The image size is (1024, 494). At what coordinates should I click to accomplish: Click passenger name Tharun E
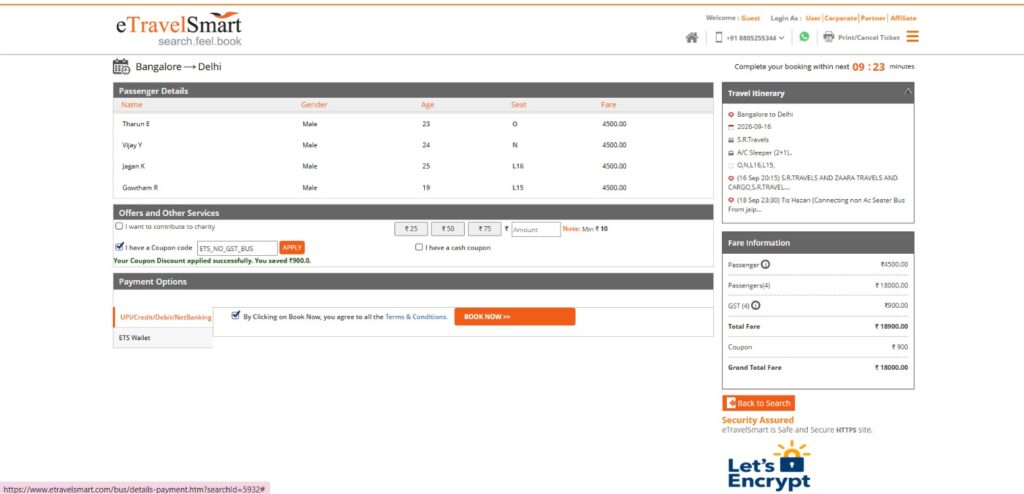[x=136, y=124]
